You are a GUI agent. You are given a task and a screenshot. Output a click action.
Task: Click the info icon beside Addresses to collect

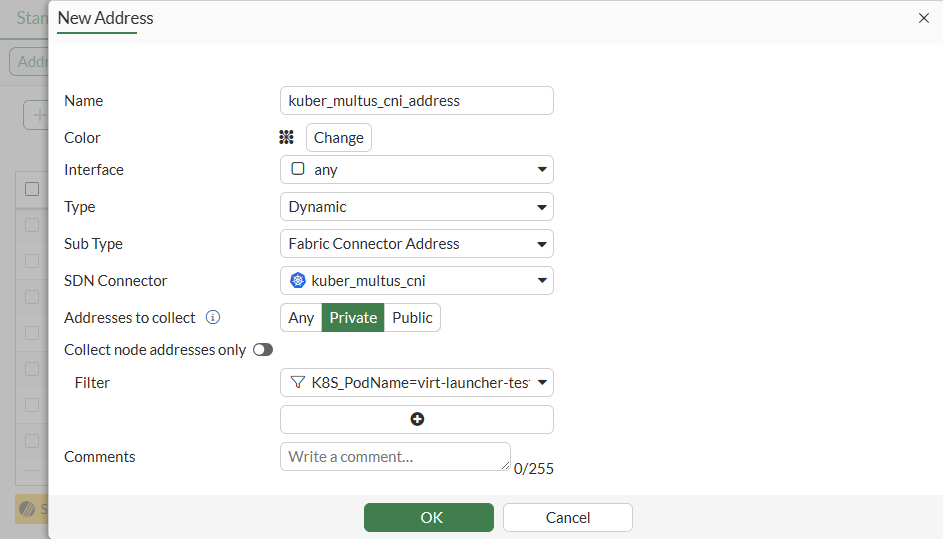click(213, 317)
